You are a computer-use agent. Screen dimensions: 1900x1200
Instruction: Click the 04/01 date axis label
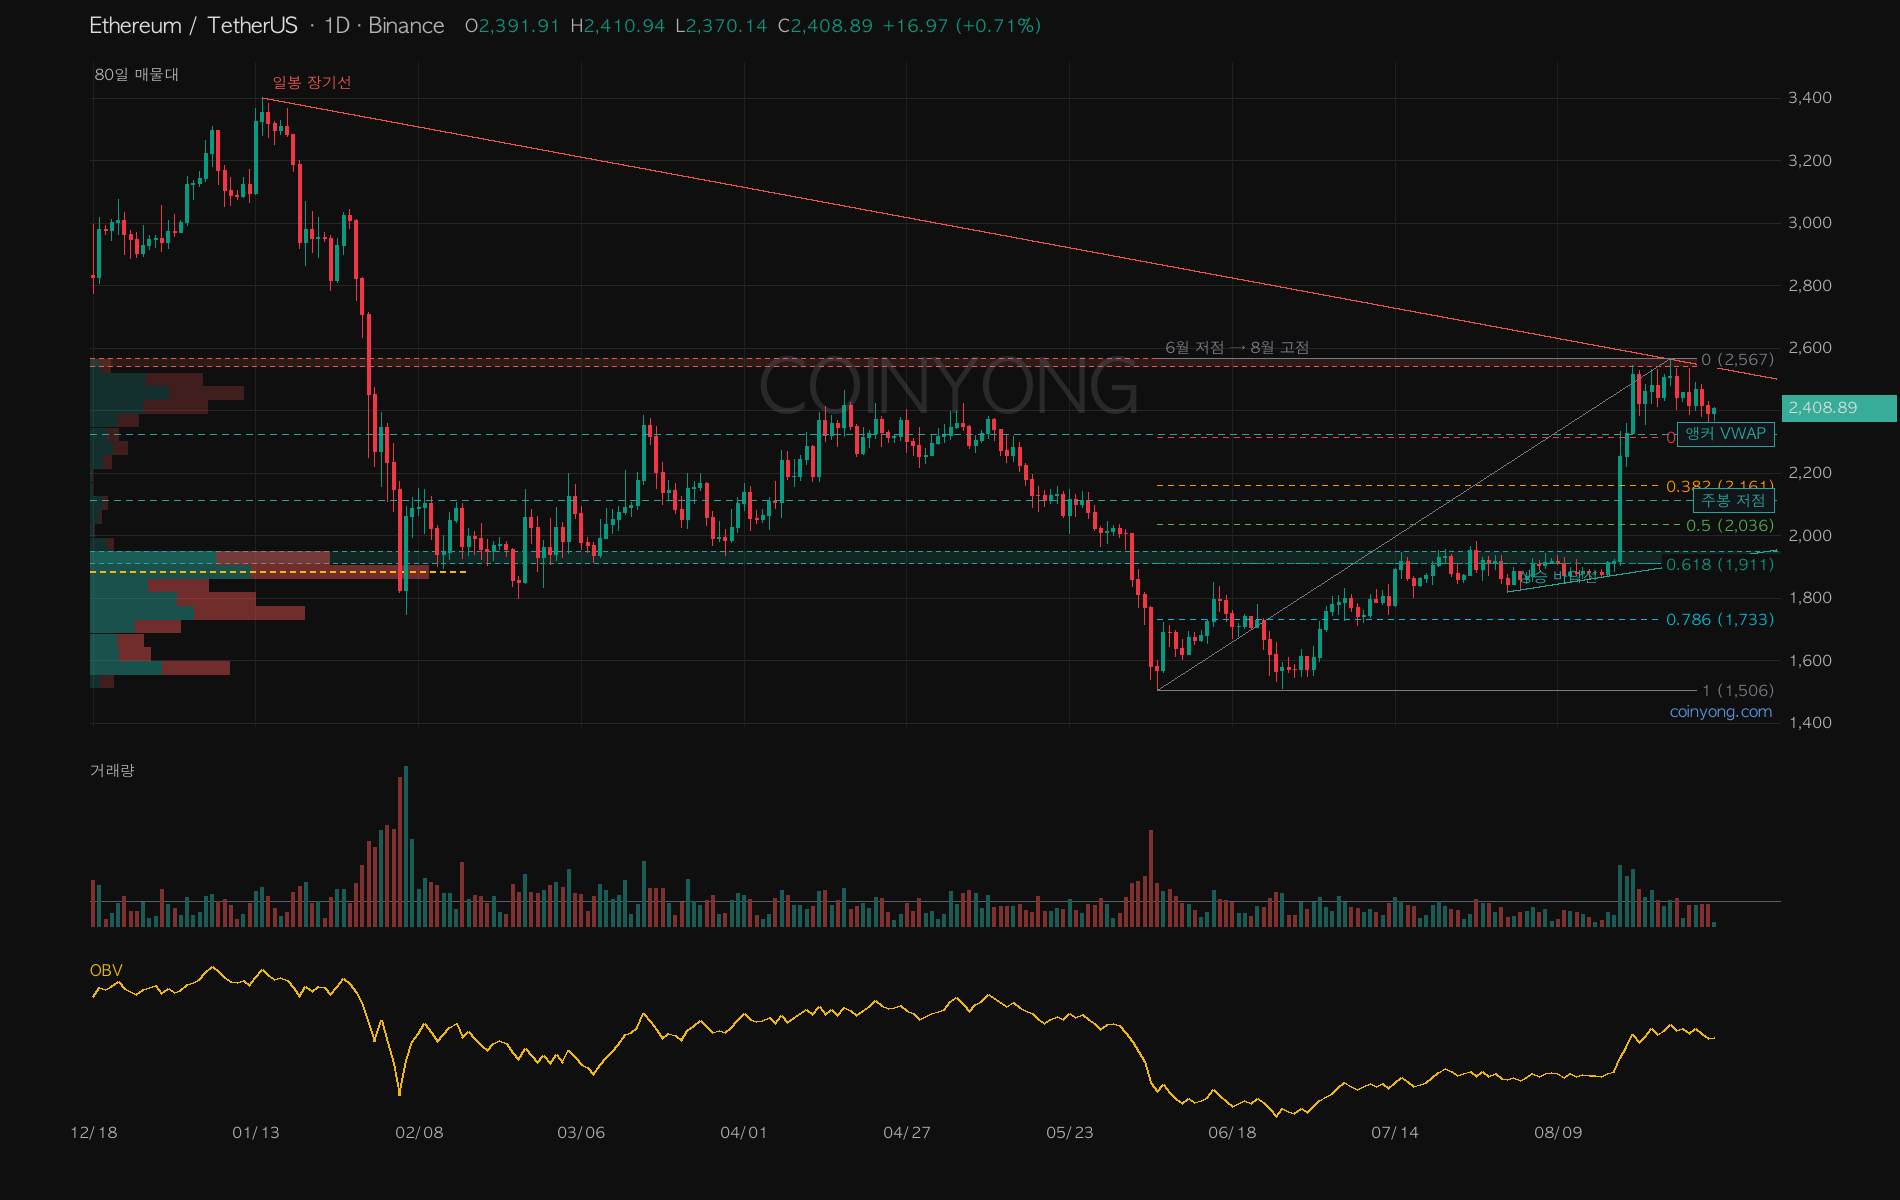pyautogui.click(x=744, y=1133)
